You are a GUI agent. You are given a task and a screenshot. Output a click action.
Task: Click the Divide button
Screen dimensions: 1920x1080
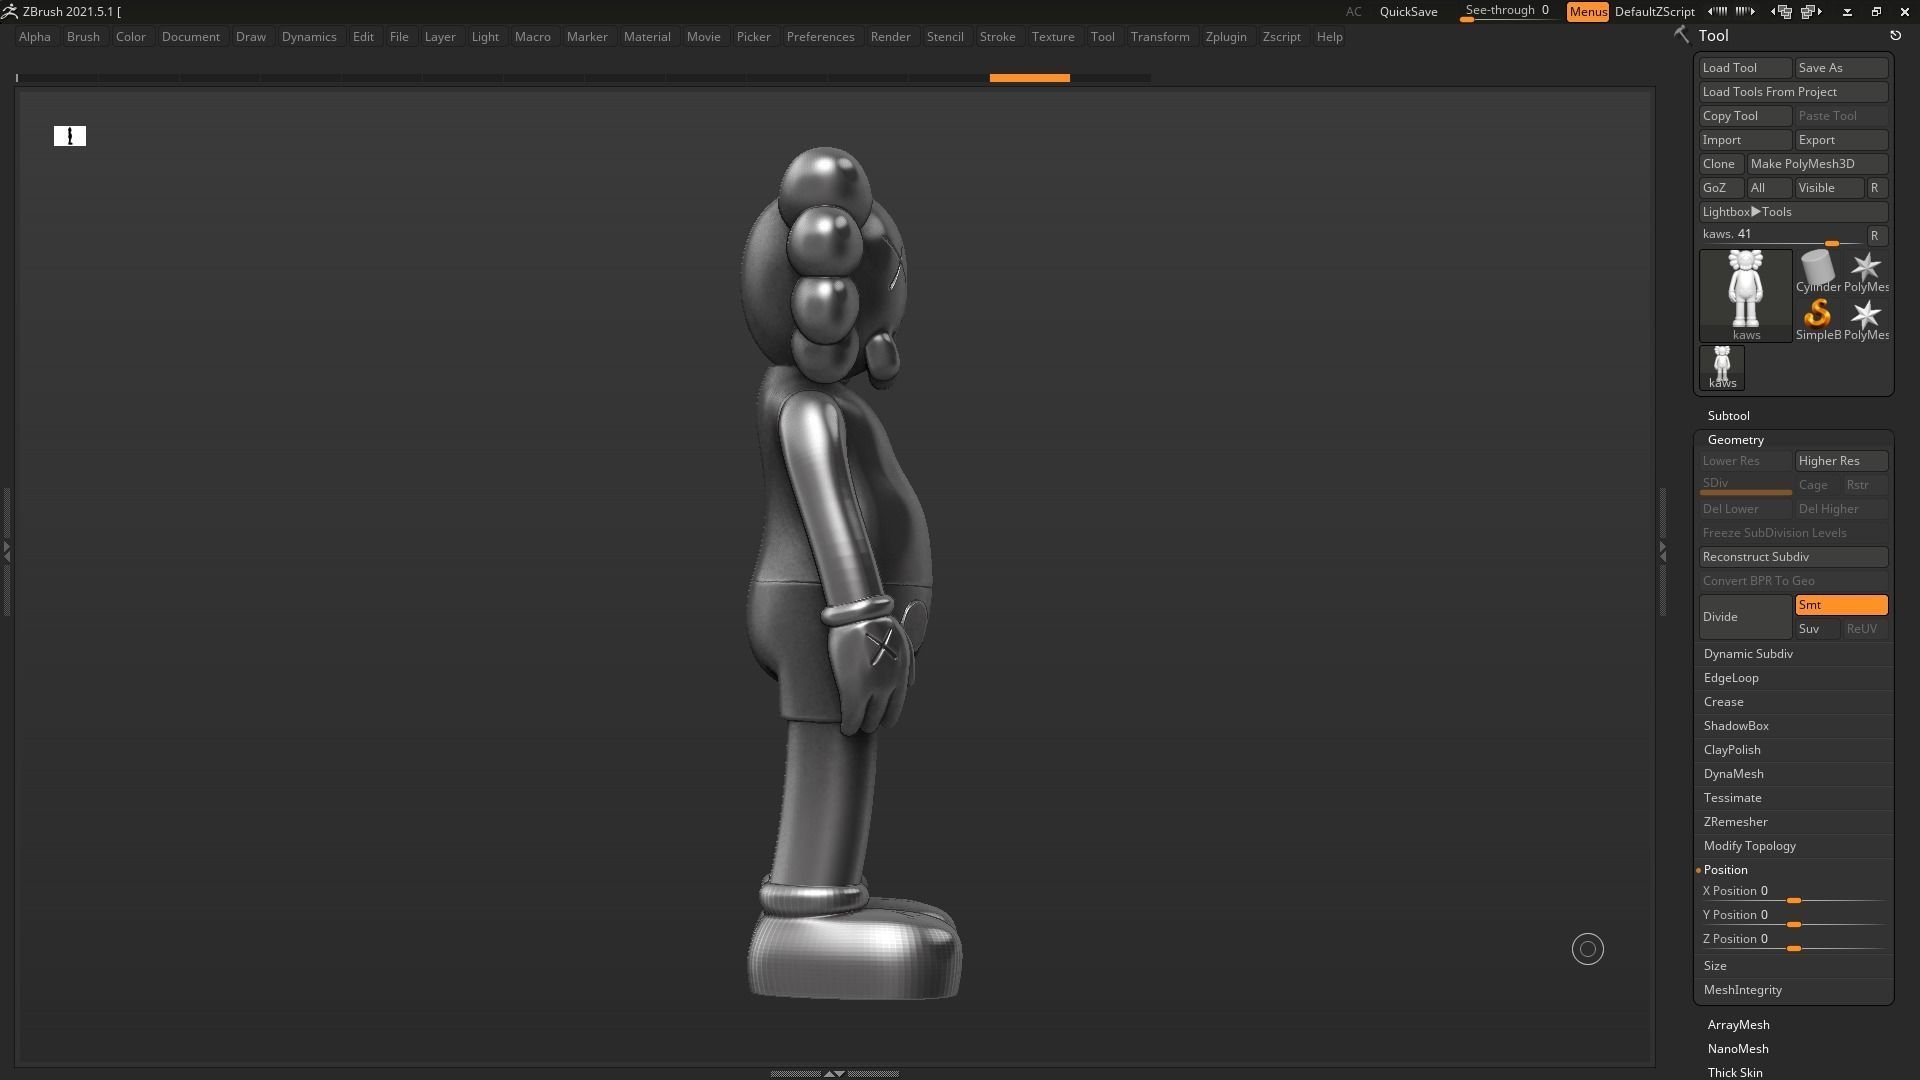[x=1745, y=617]
